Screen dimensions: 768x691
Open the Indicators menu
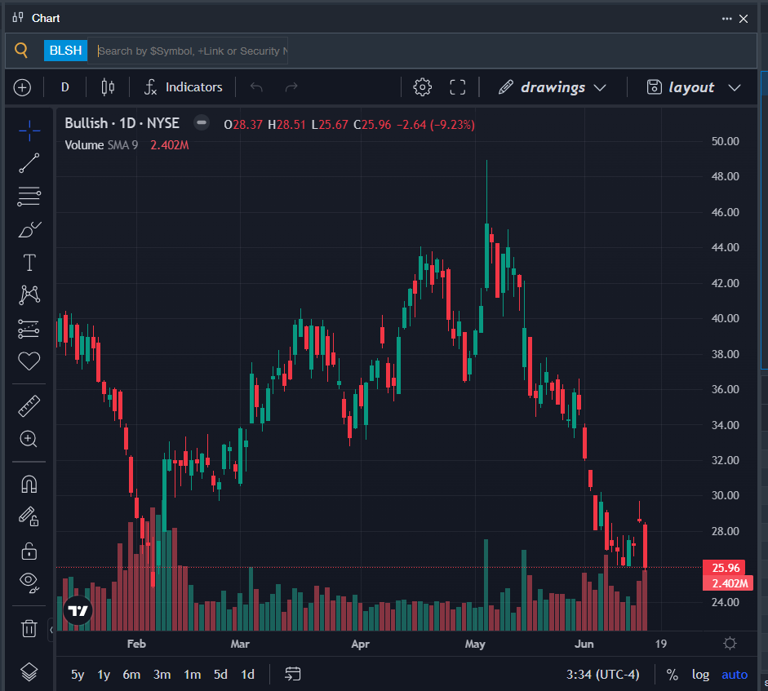pos(183,88)
